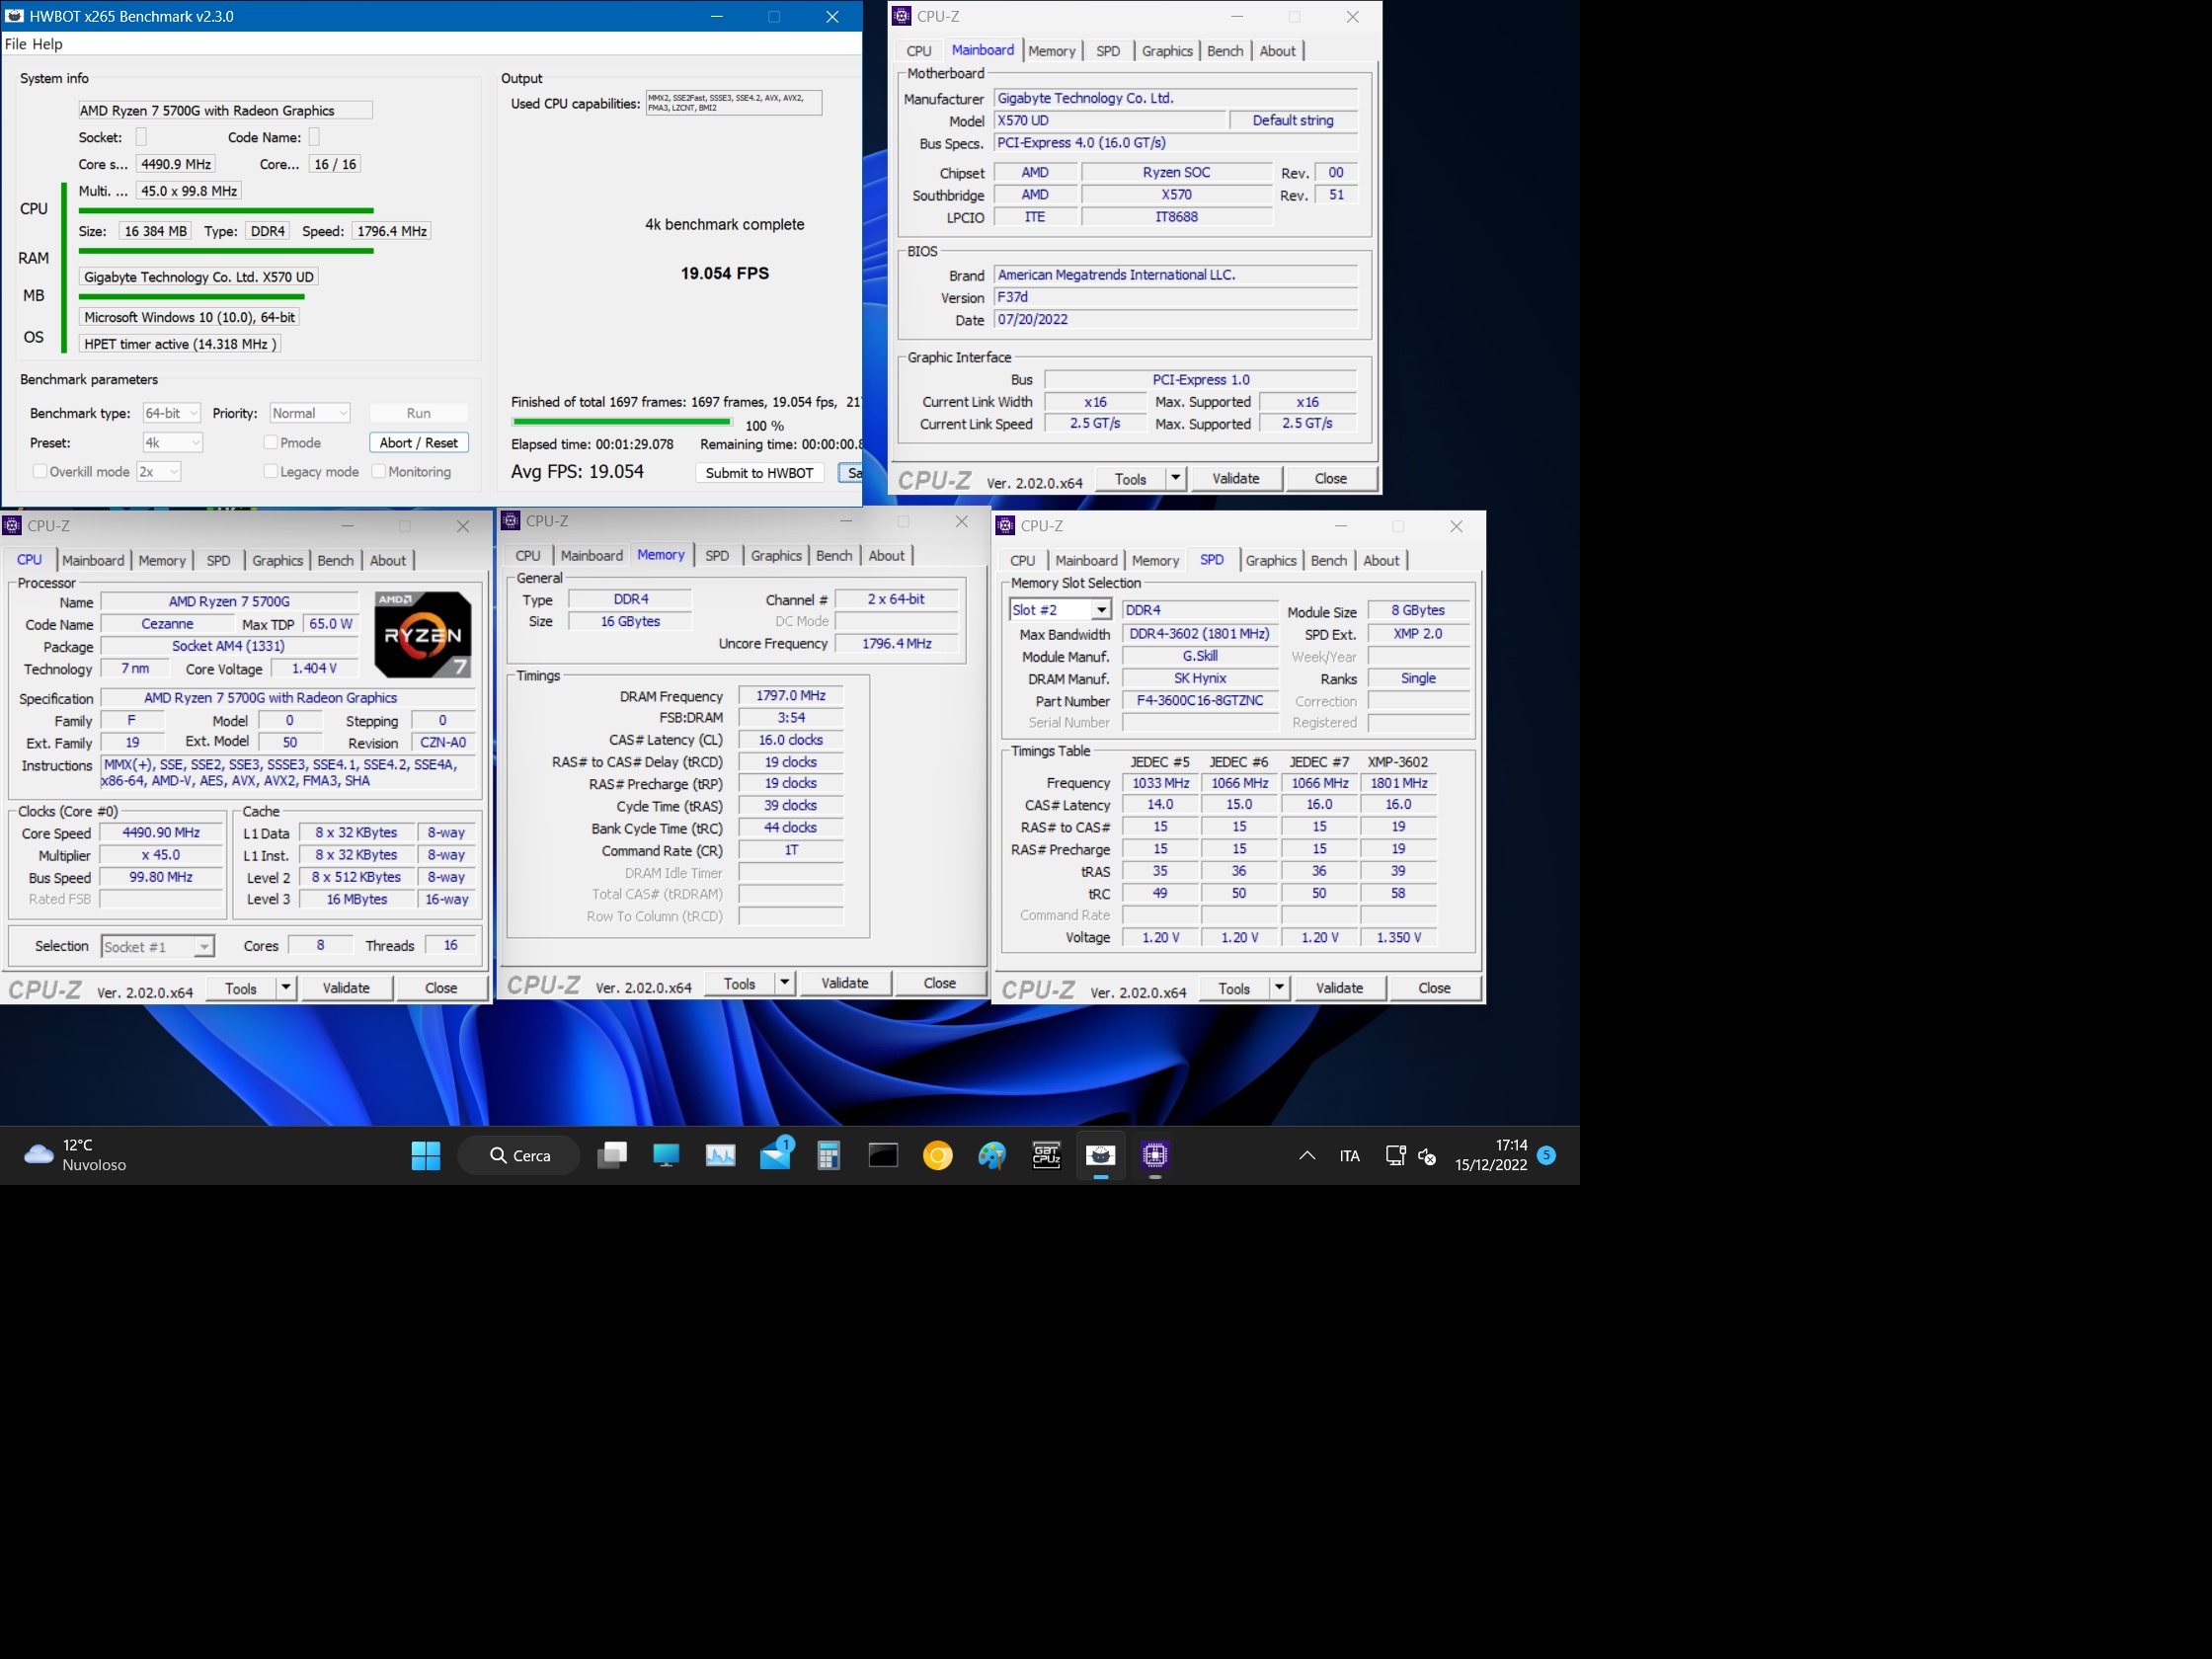Click Validate in the Mainboard CPU-Z window
Screen dimensions: 2212x1659
tap(1235, 478)
